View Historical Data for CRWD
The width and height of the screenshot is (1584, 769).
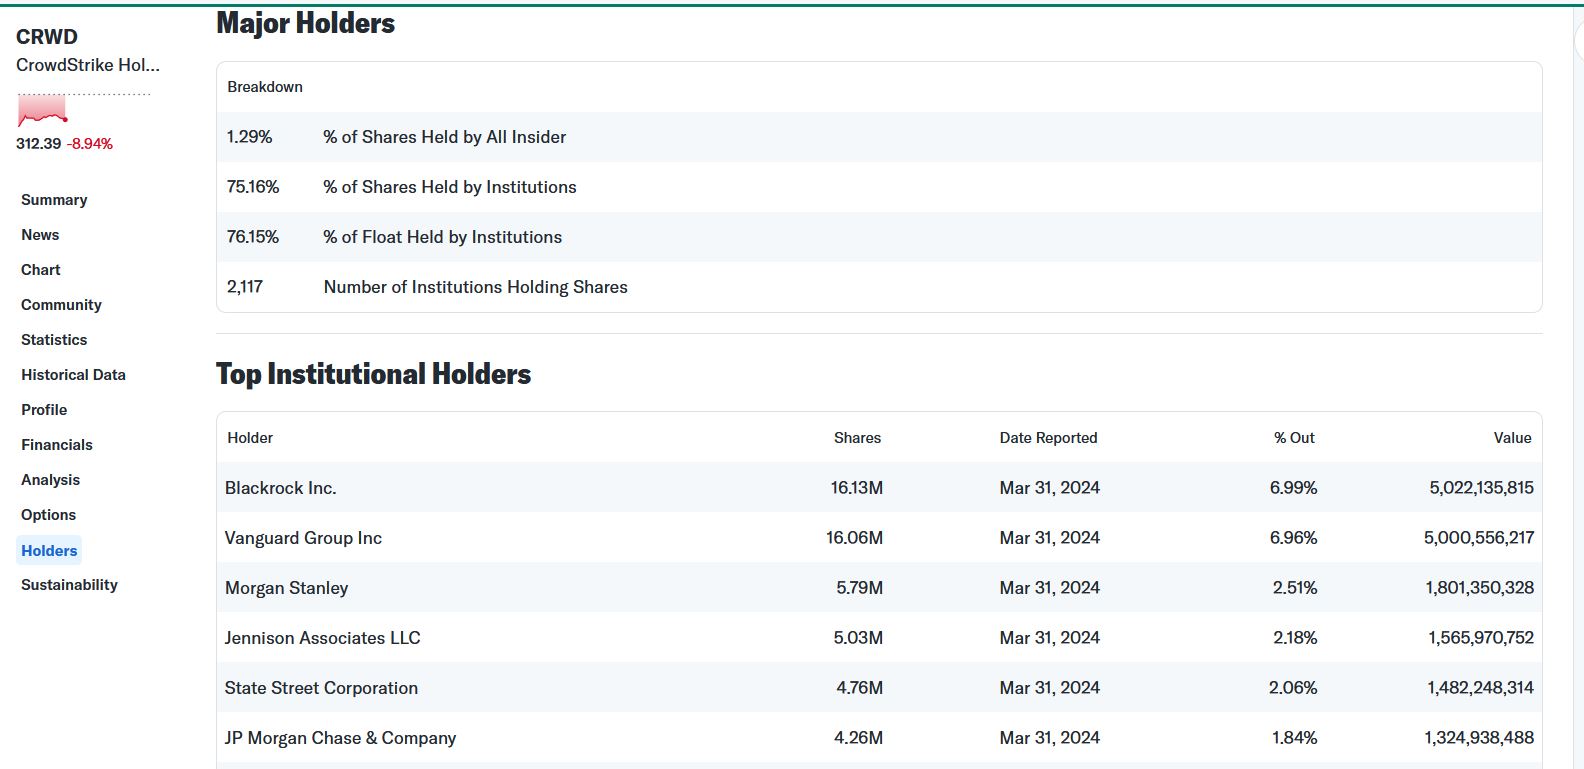(73, 375)
